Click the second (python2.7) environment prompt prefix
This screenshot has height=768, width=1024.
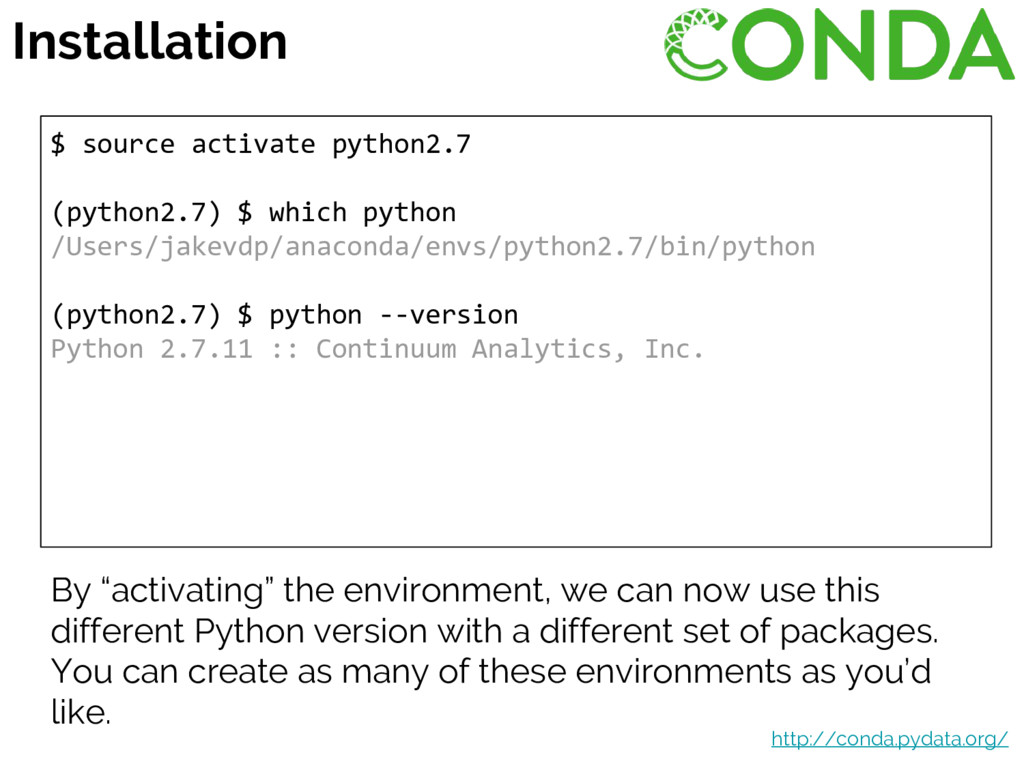pyautogui.click(x=136, y=315)
